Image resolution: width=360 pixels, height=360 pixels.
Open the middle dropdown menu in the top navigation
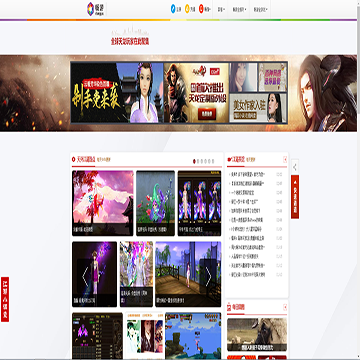point(239,9)
